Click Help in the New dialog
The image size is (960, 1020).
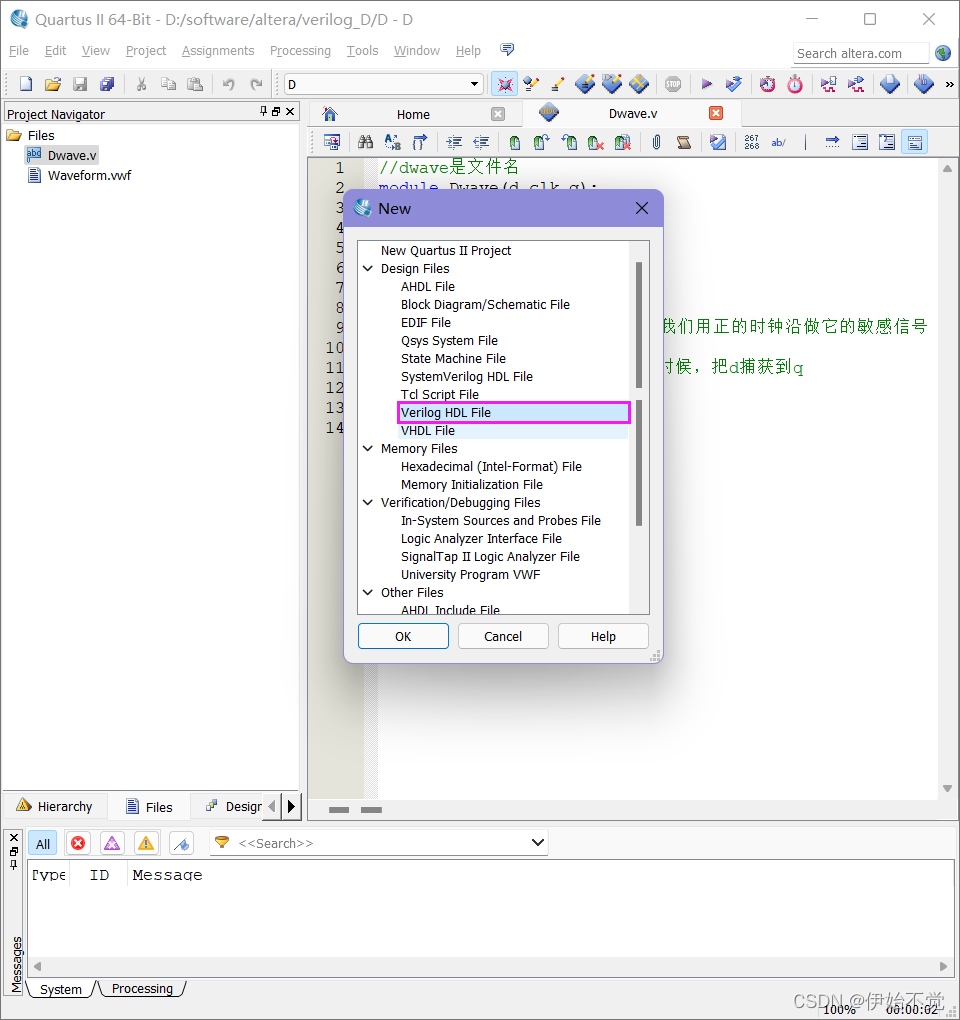coord(603,636)
